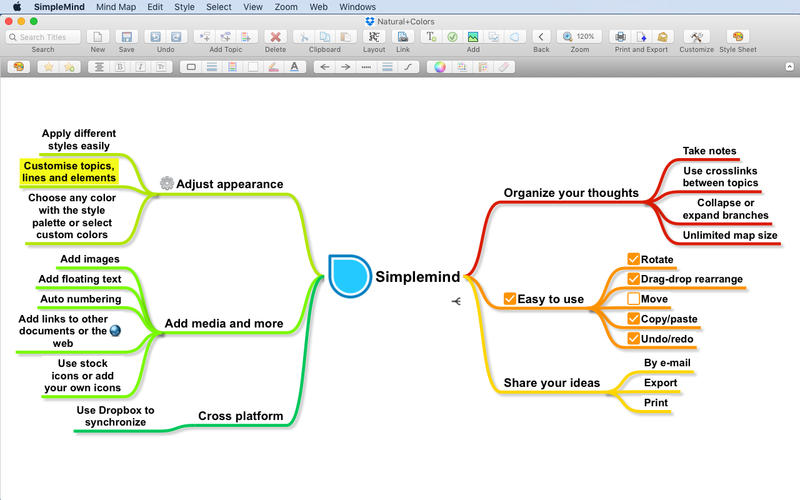Screen dimensions: 800x500
Task: Open the Select menu
Action: coord(219,7)
